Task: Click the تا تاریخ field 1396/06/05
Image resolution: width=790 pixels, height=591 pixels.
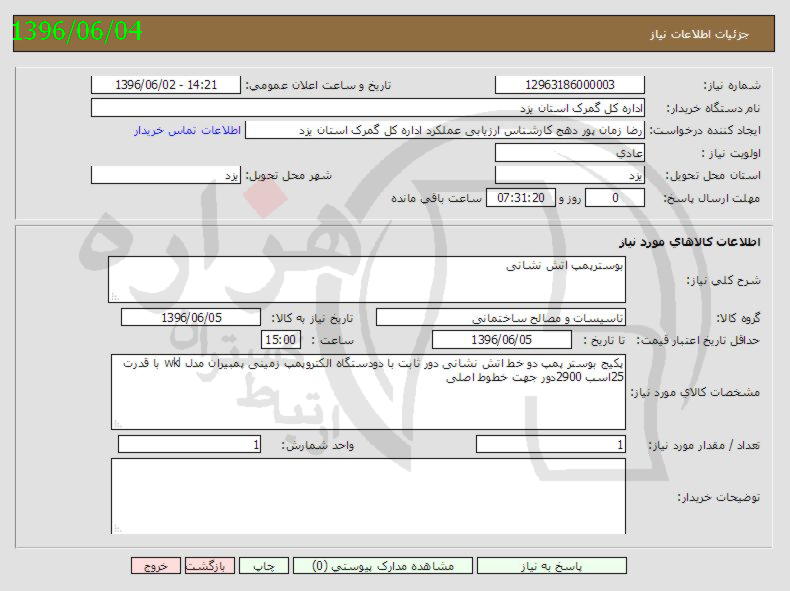Action: pyautogui.click(x=502, y=340)
